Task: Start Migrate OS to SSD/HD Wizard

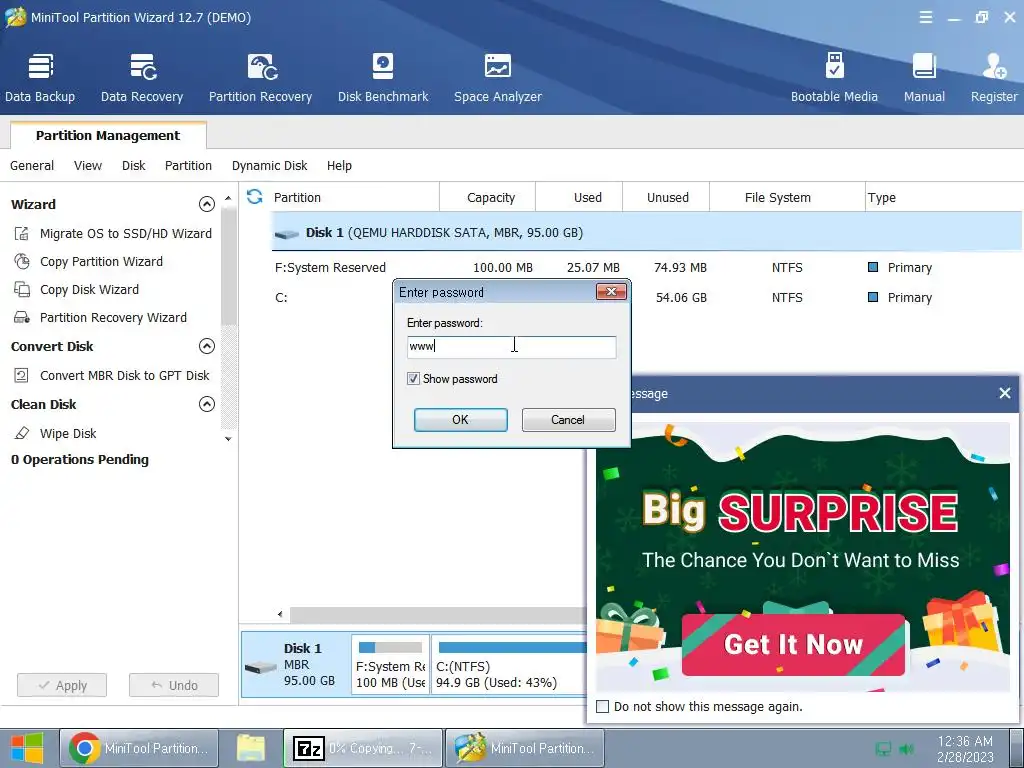Action: point(113,233)
